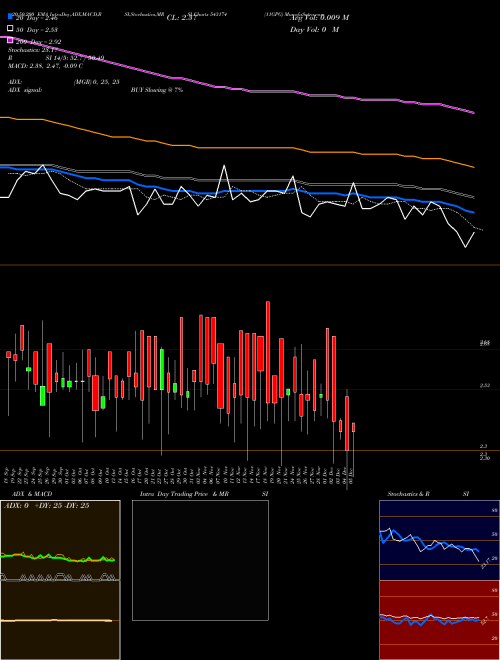Click the tall green candlestick
Viewport: 500px width, 660px height.
(162, 369)
